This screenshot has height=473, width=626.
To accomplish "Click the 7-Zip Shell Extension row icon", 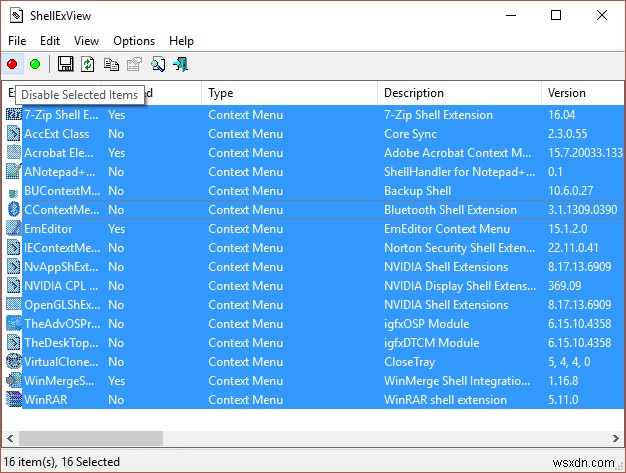I will tap(14, 115).
